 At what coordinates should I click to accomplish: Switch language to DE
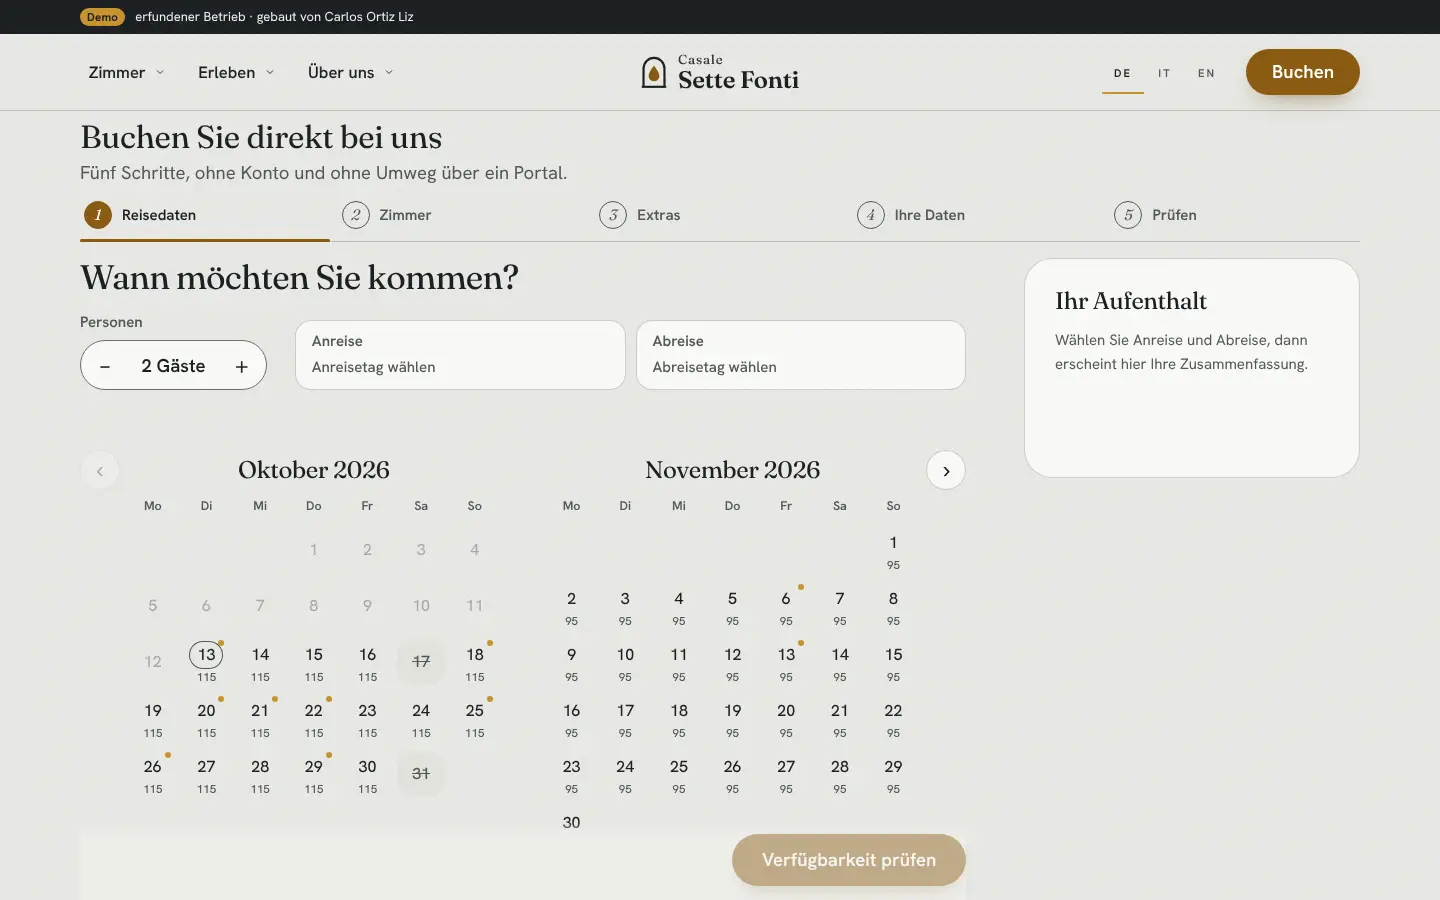(1123, 73)
